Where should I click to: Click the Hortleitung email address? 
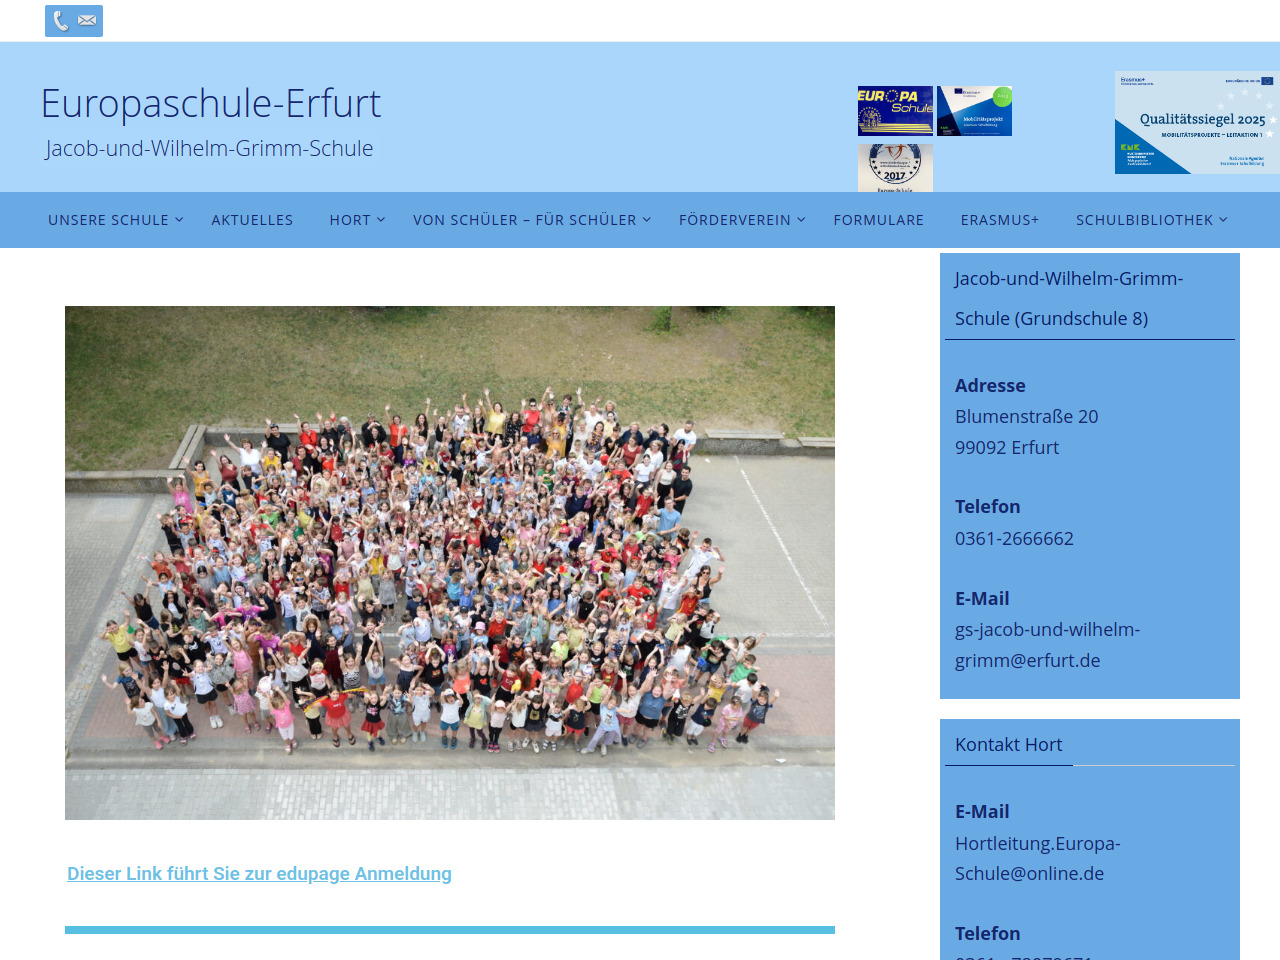coord(1037,858)
